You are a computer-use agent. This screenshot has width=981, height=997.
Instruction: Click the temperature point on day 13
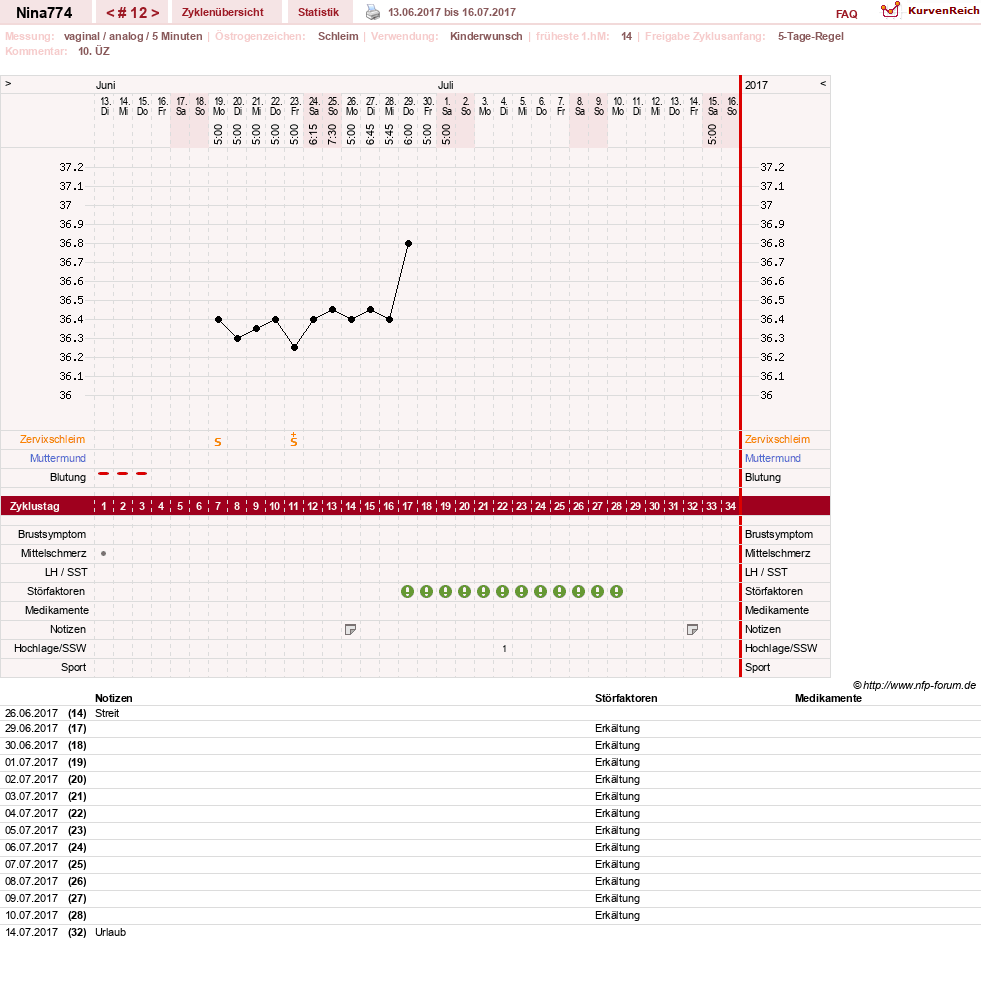point(332,310)
